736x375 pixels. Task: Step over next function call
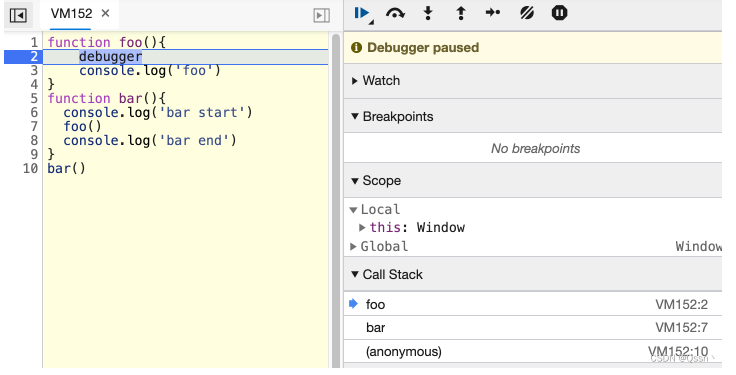[x=395, y=13]
